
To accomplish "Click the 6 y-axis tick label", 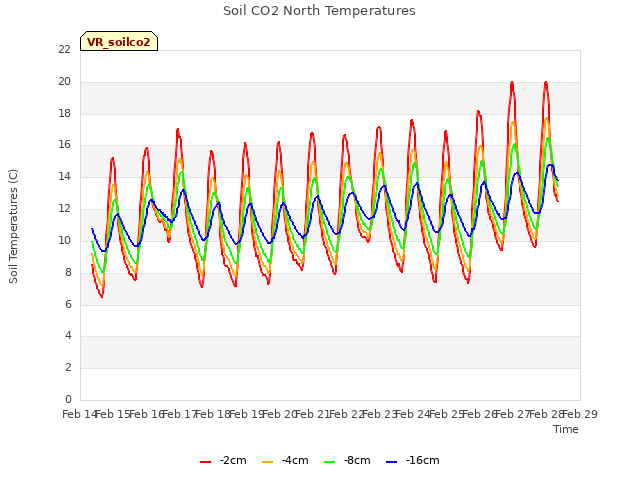I will tap(68, 304).
